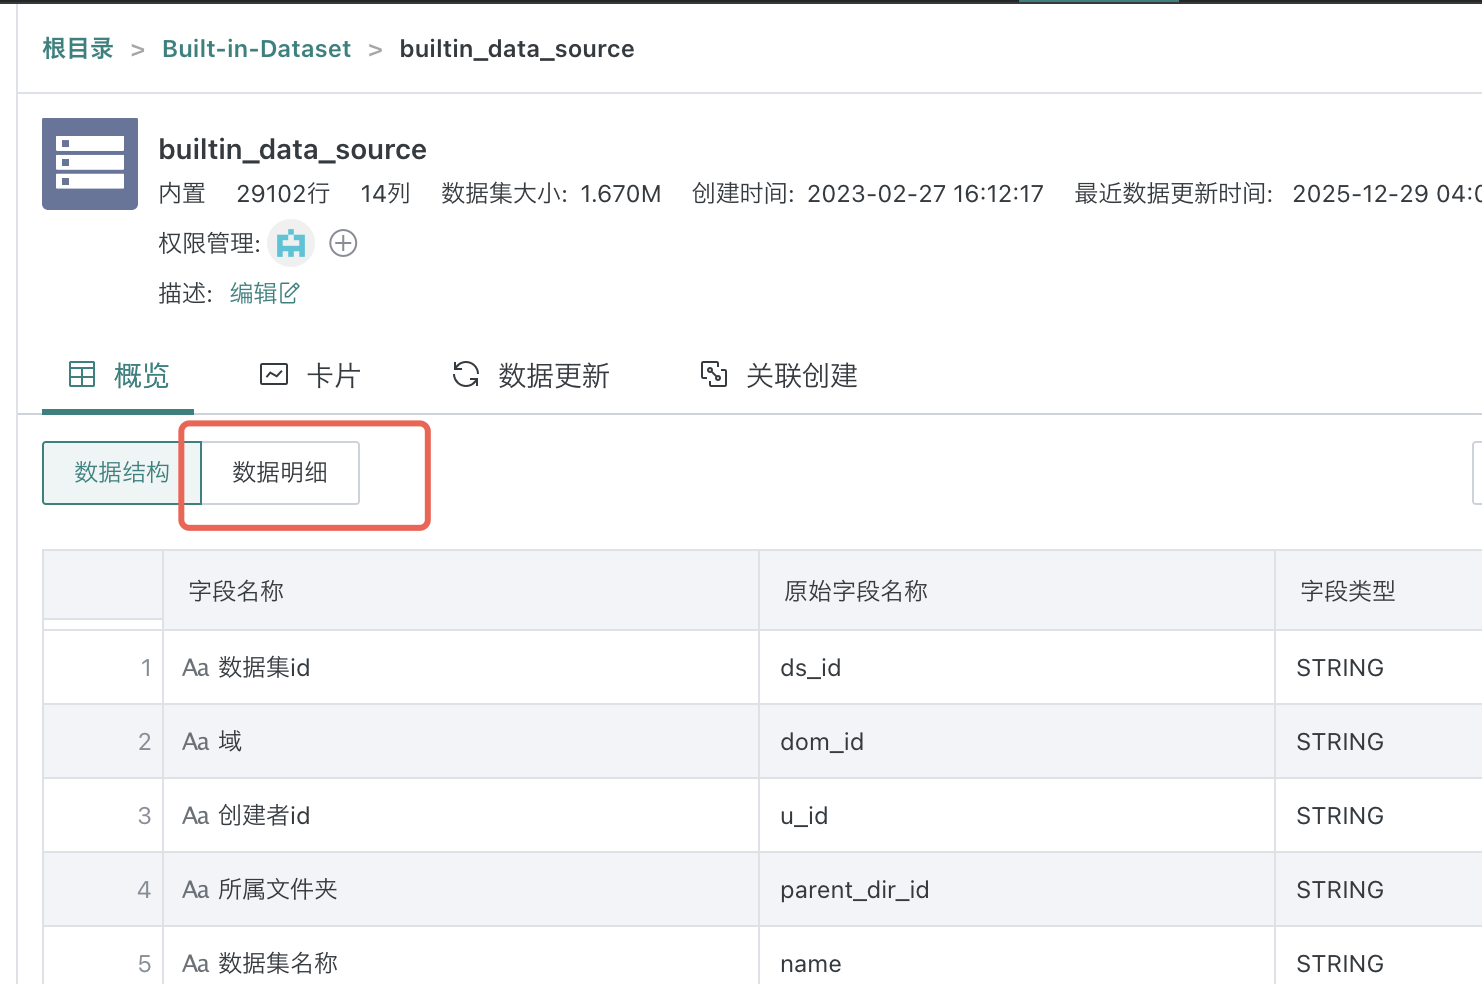Click the Aa type icon beside 域
1482x984 pixels.
click(x=194, y=741)
